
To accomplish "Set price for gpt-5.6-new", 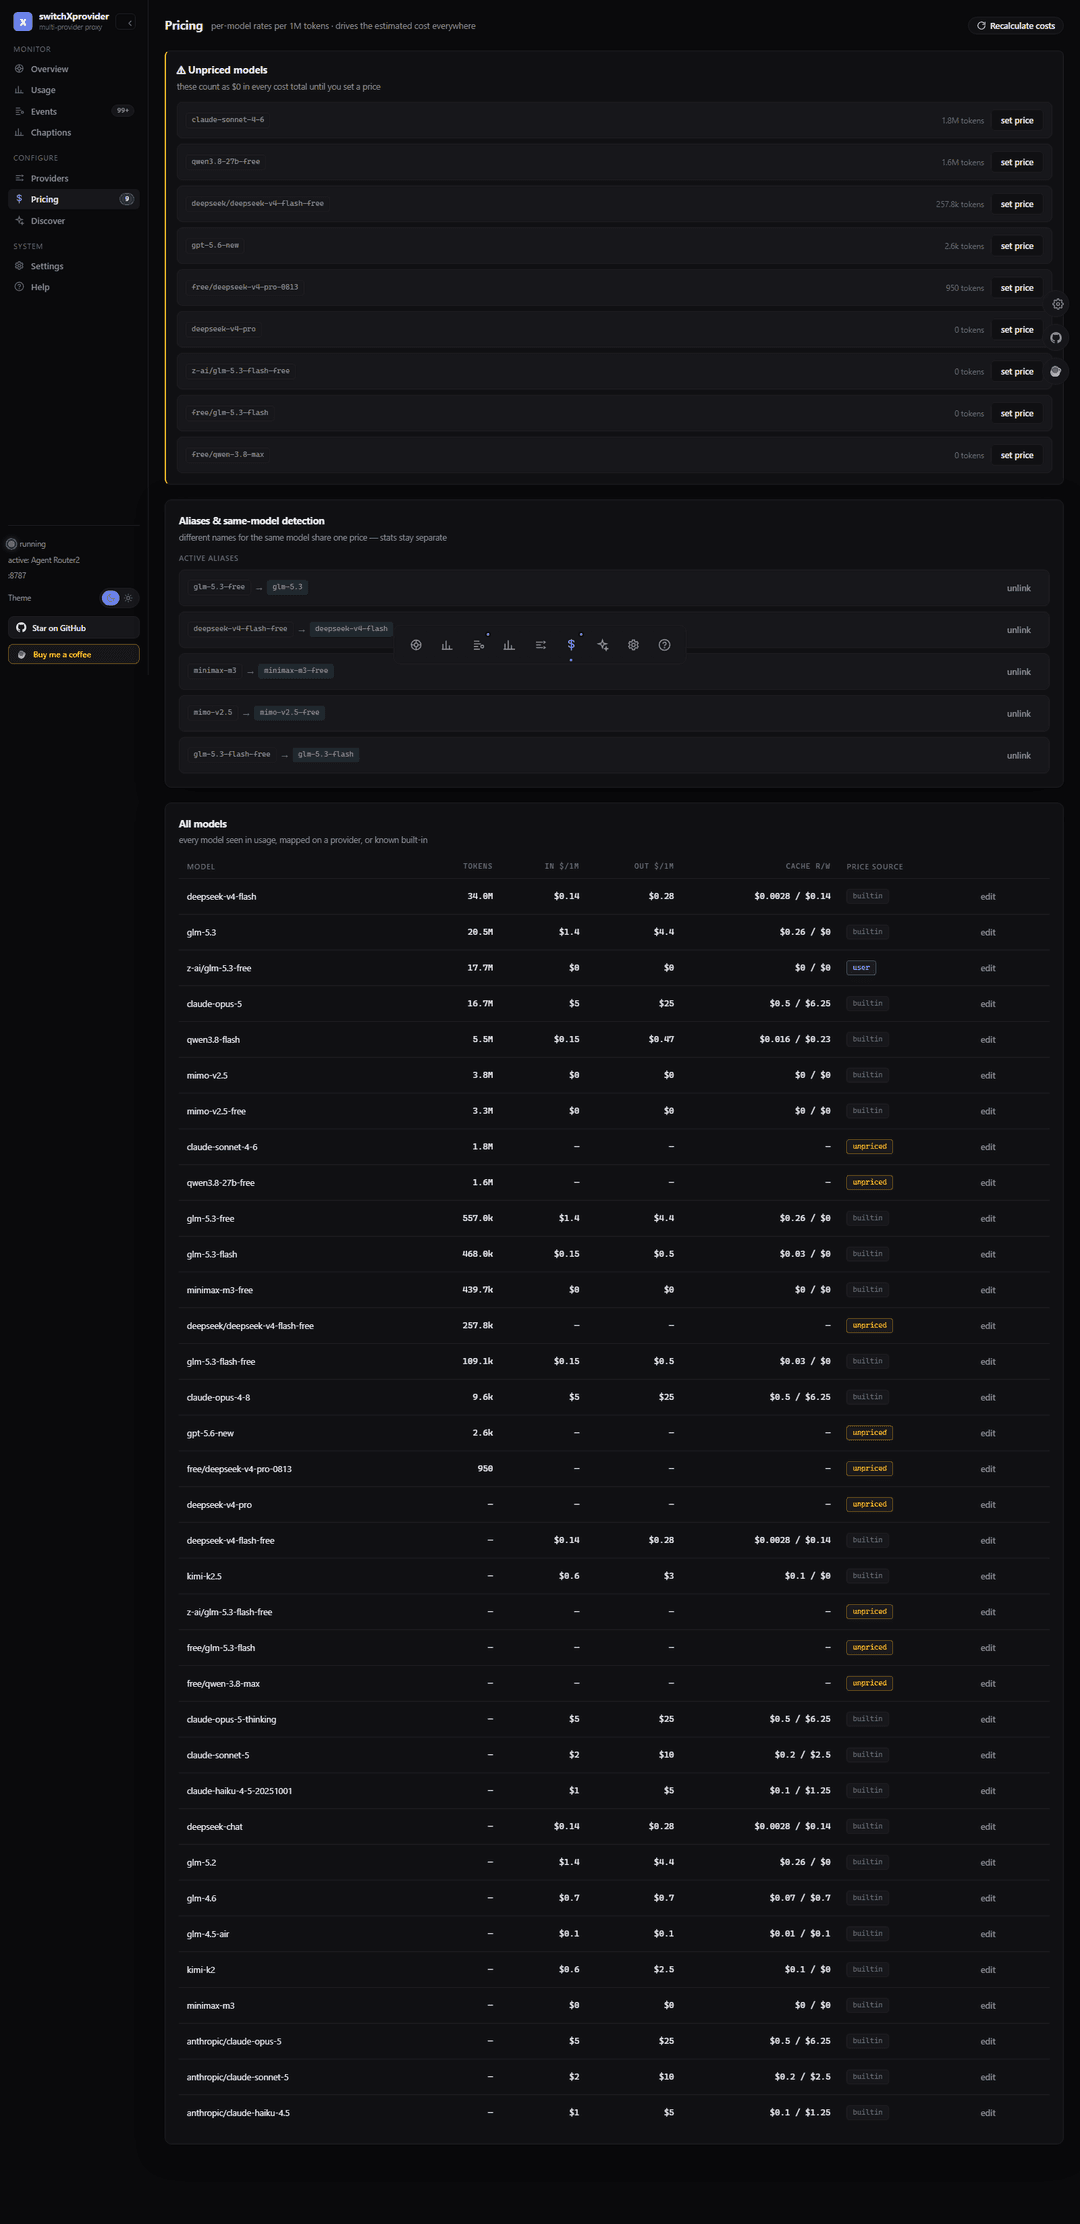I will pyautogui.click(x=1017, y=246).
